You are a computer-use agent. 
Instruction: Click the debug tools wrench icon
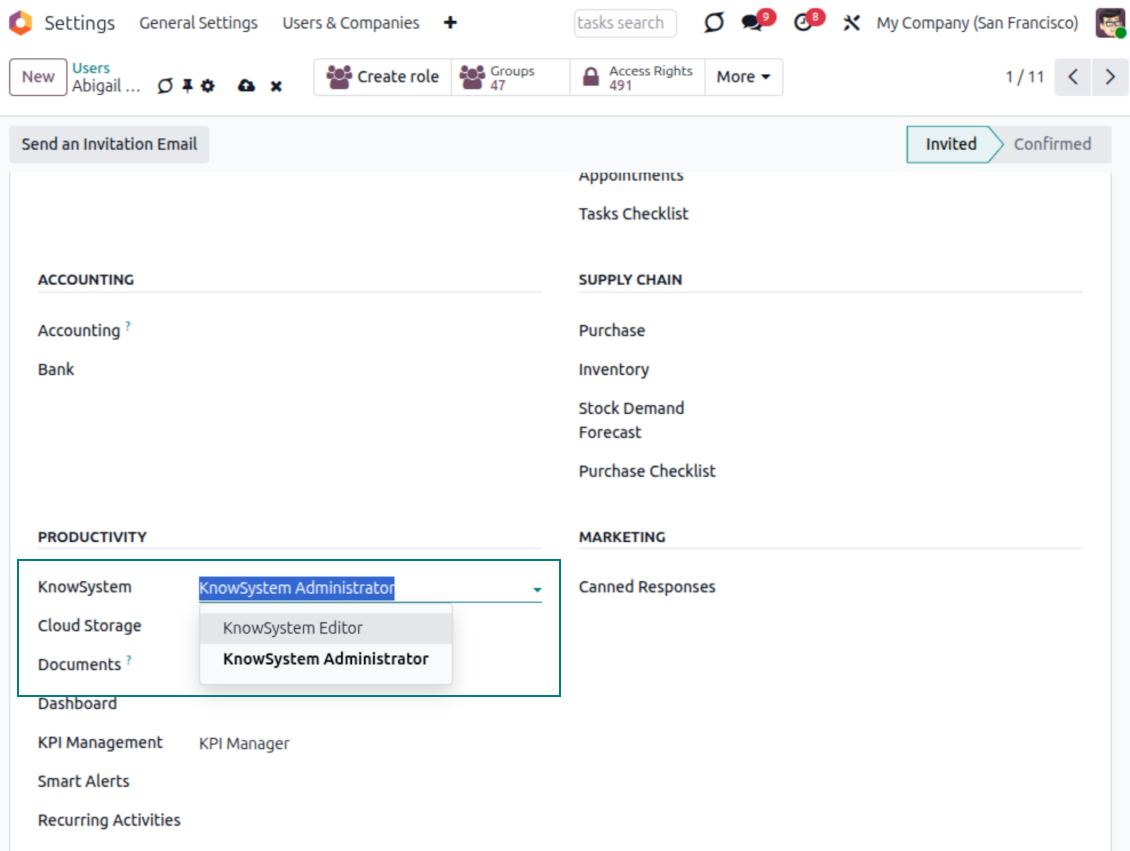click(851, 23)
